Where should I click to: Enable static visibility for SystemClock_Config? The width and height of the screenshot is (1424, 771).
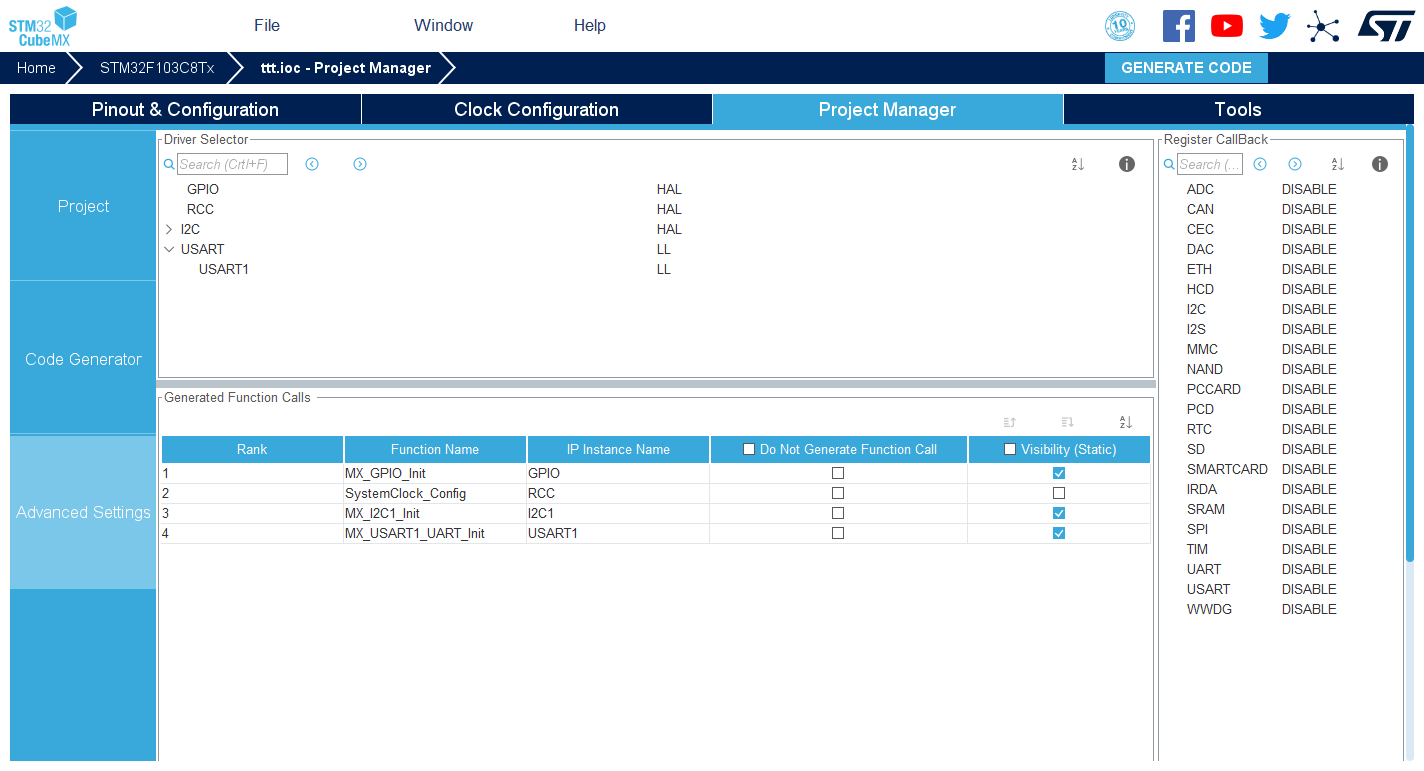(1059, 493)
